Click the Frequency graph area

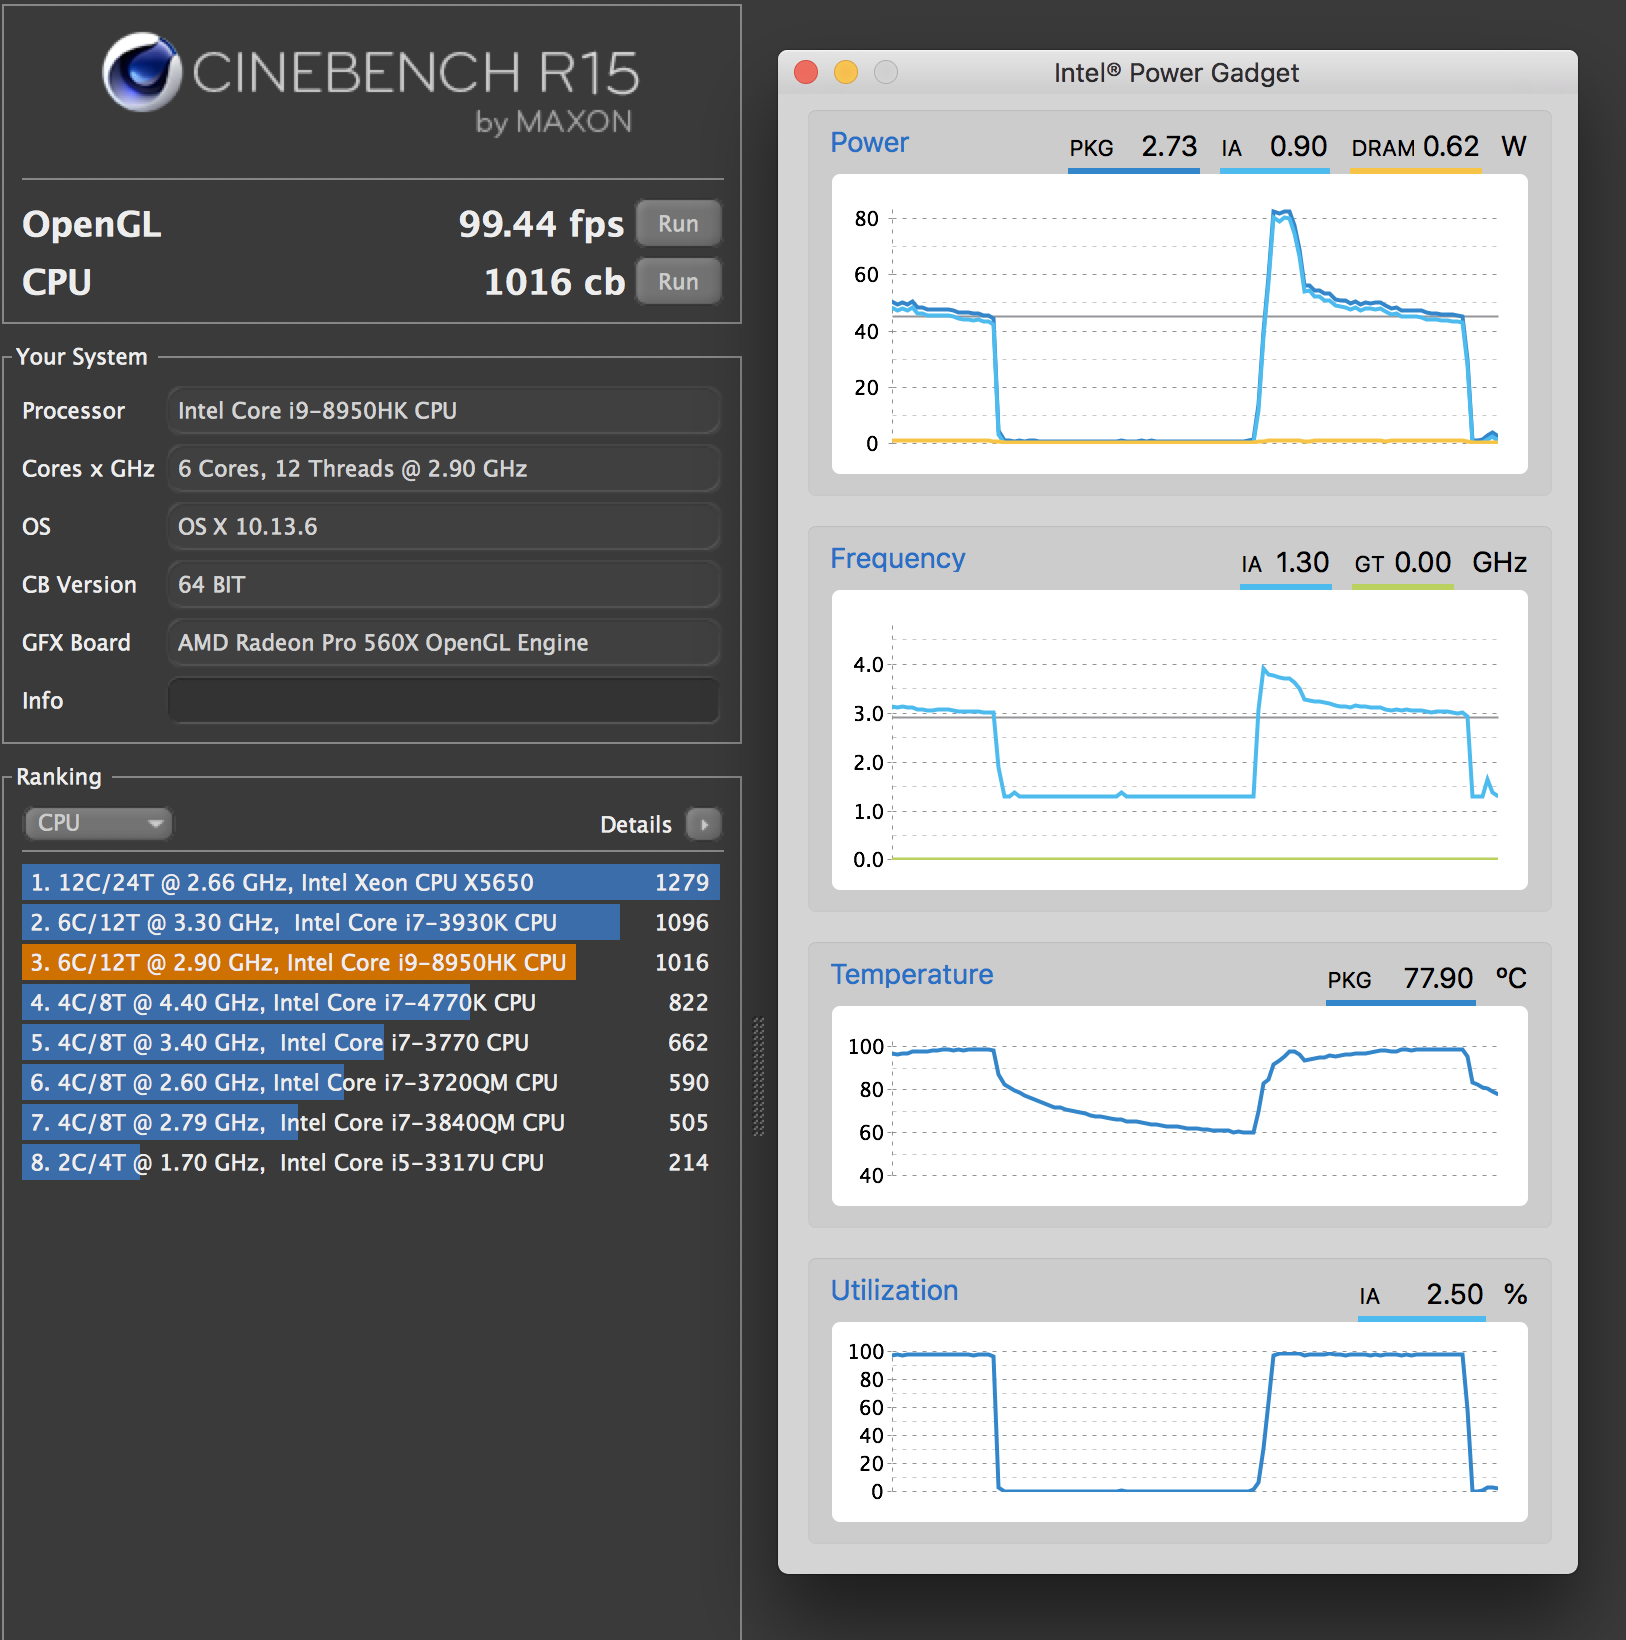[x=1179, y=740]
